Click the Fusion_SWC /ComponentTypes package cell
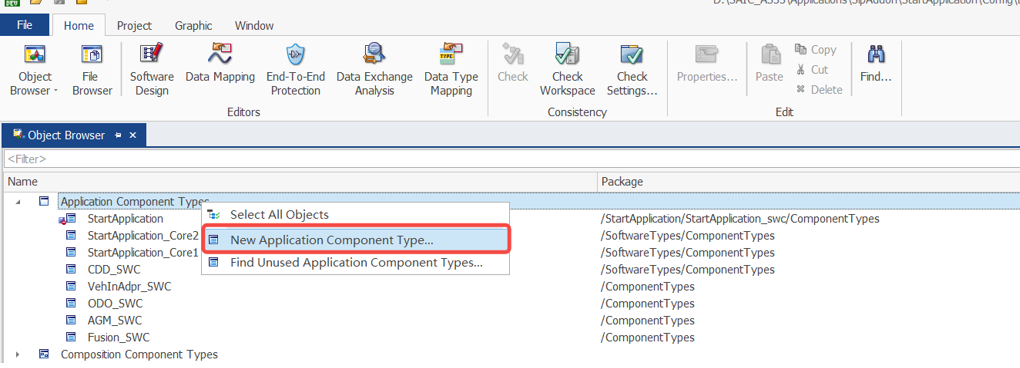 647,337
